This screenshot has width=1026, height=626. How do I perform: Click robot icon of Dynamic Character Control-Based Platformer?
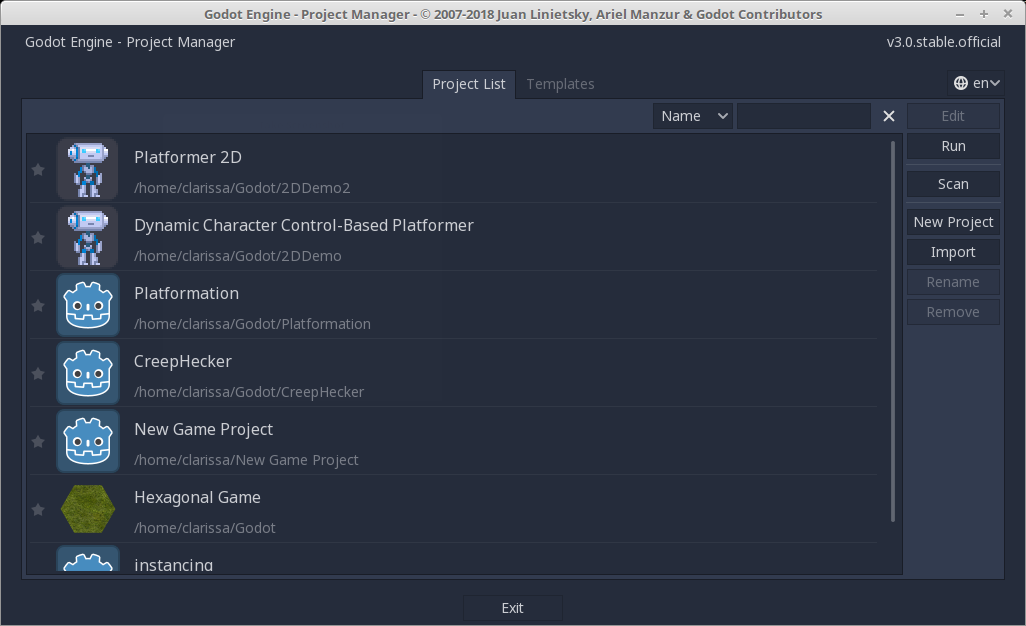tap(88, 237)
